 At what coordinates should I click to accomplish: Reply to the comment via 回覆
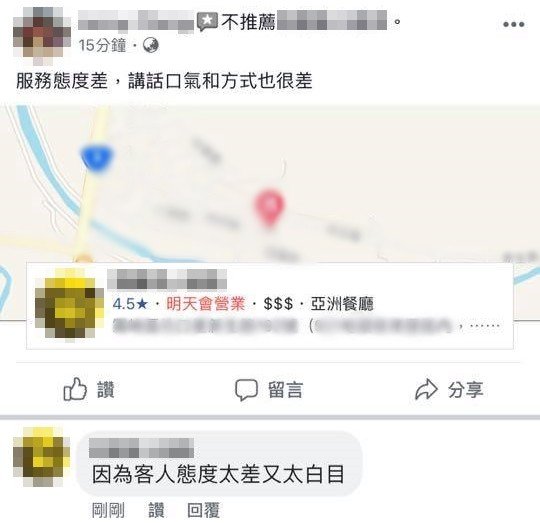tap(203, 510)
